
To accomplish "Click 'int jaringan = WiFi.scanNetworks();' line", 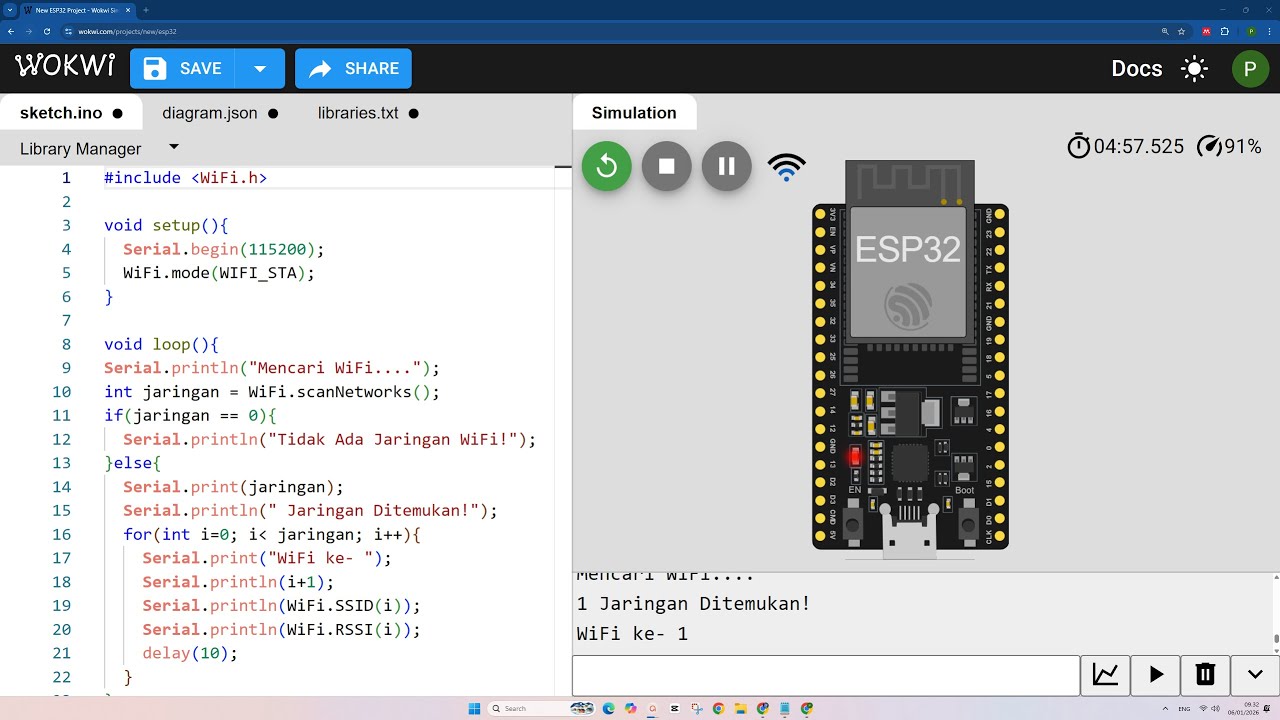I will coord(272,392).
